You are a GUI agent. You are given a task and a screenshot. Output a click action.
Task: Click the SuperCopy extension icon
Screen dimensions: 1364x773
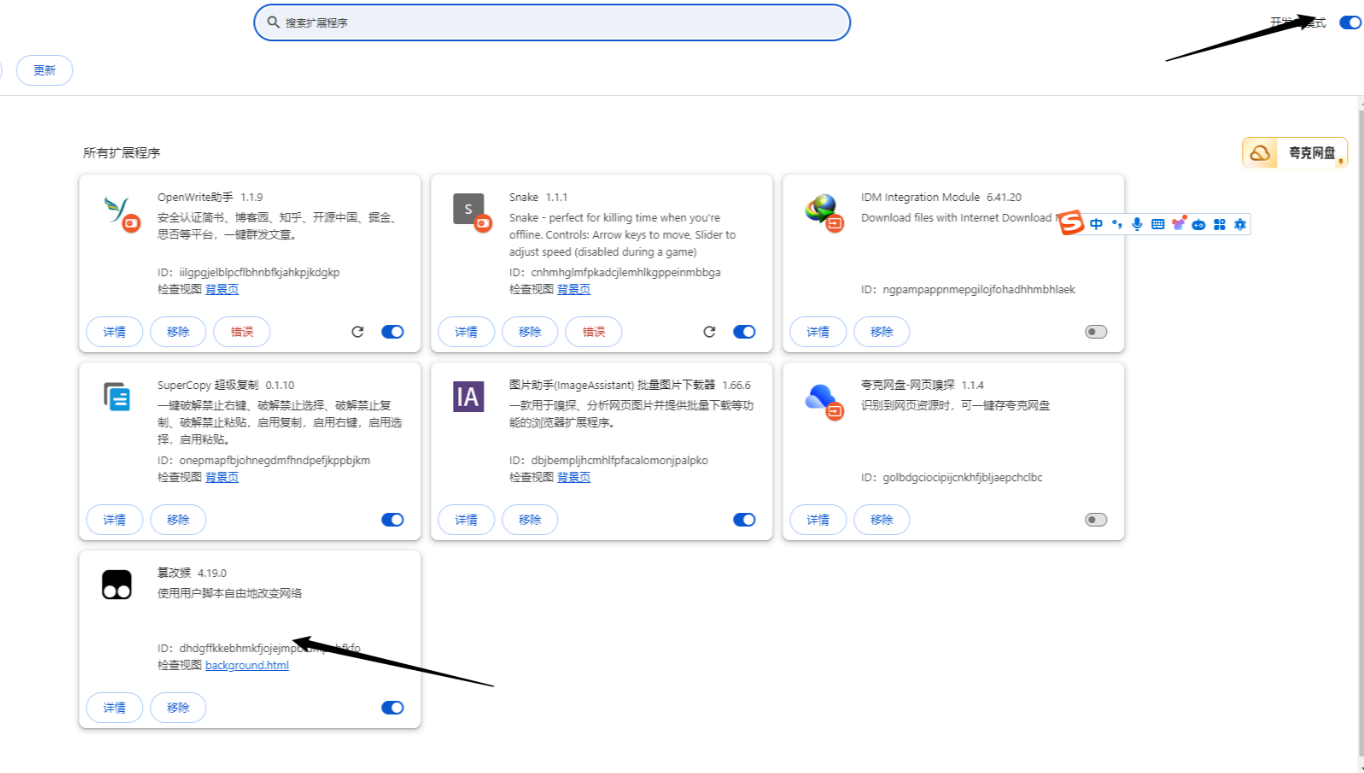117,397
